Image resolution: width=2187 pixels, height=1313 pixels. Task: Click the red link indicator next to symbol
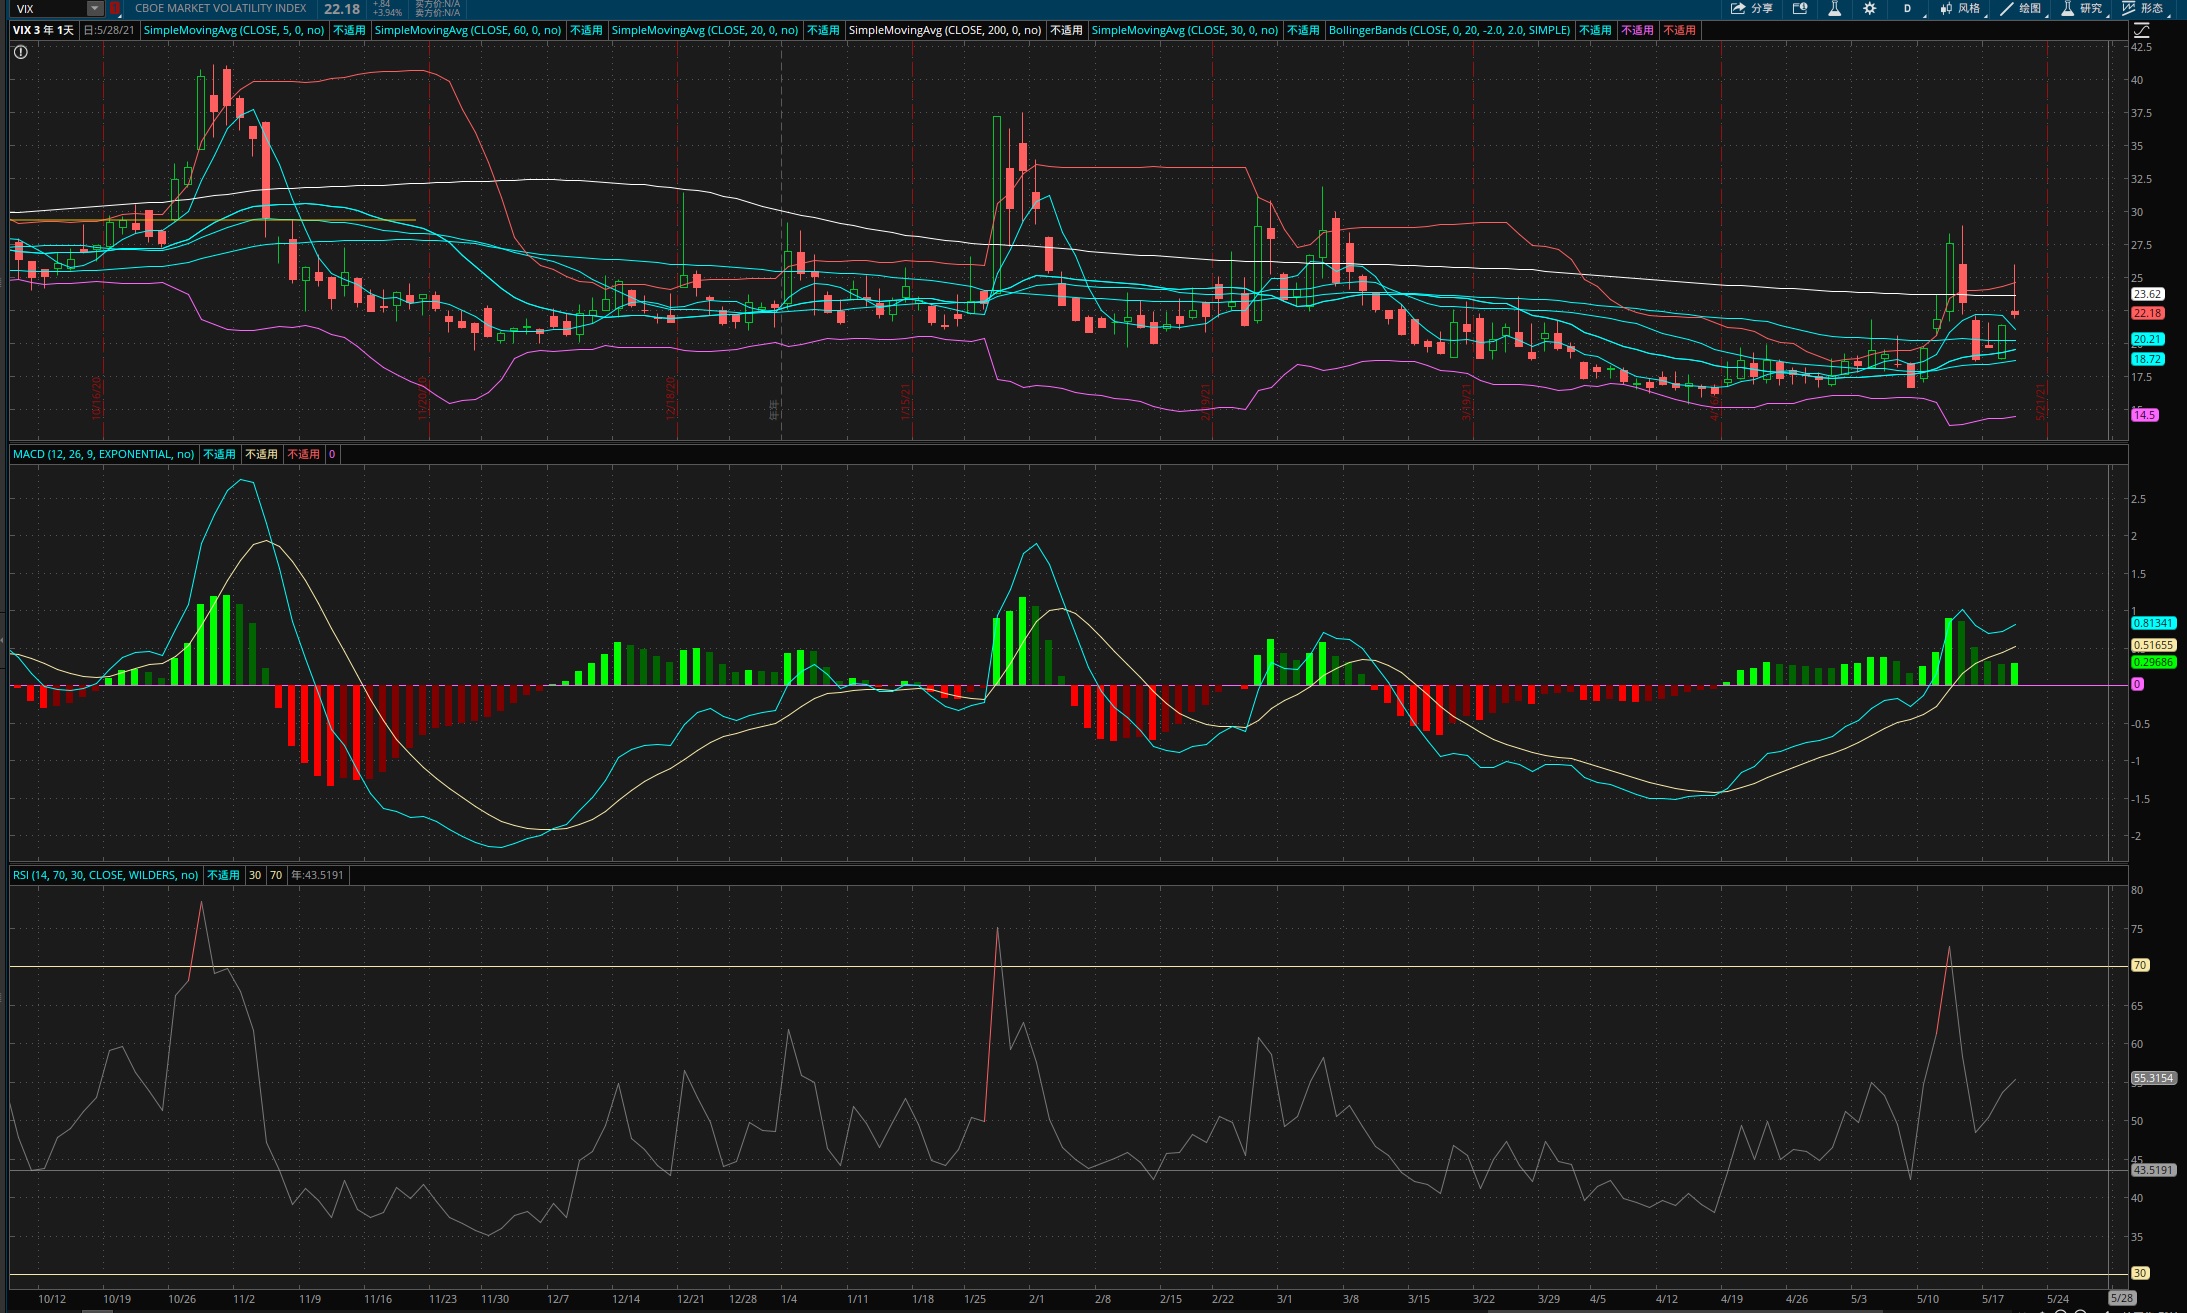(115, 9)
